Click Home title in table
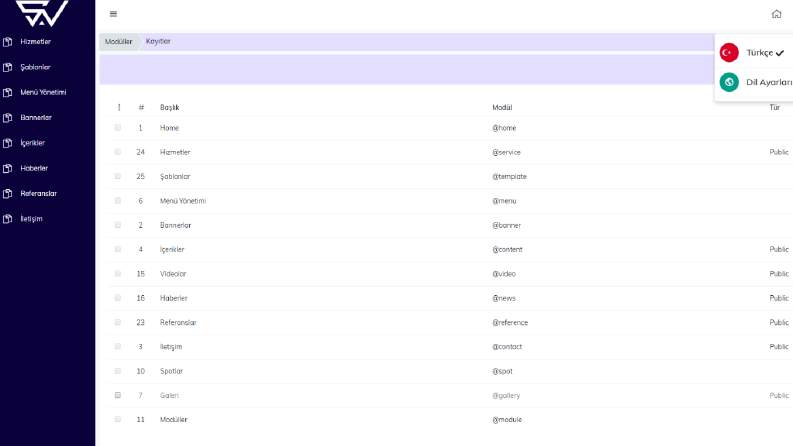 pyautogui.click(x=169, y=128)
